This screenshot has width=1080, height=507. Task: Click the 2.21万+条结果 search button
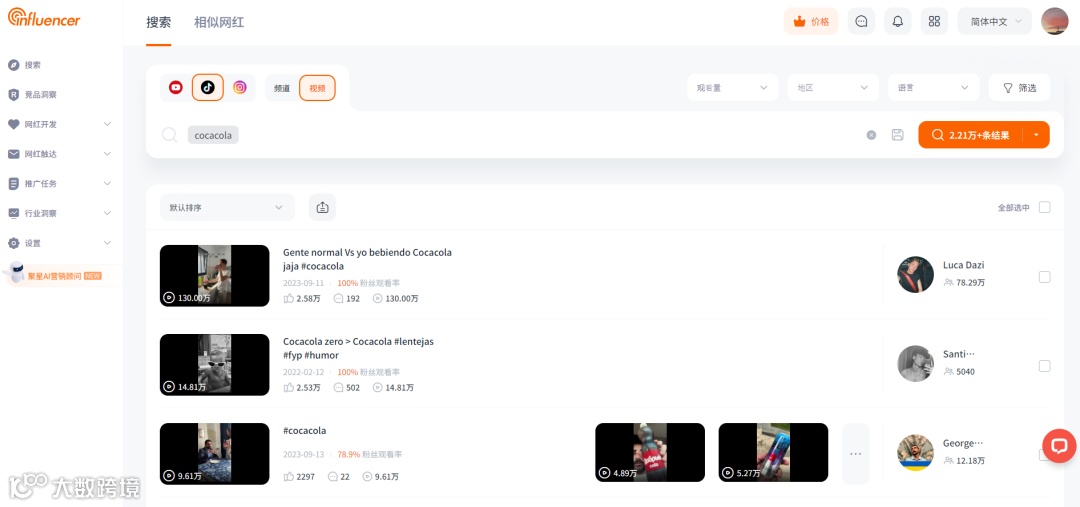[971, 135]
